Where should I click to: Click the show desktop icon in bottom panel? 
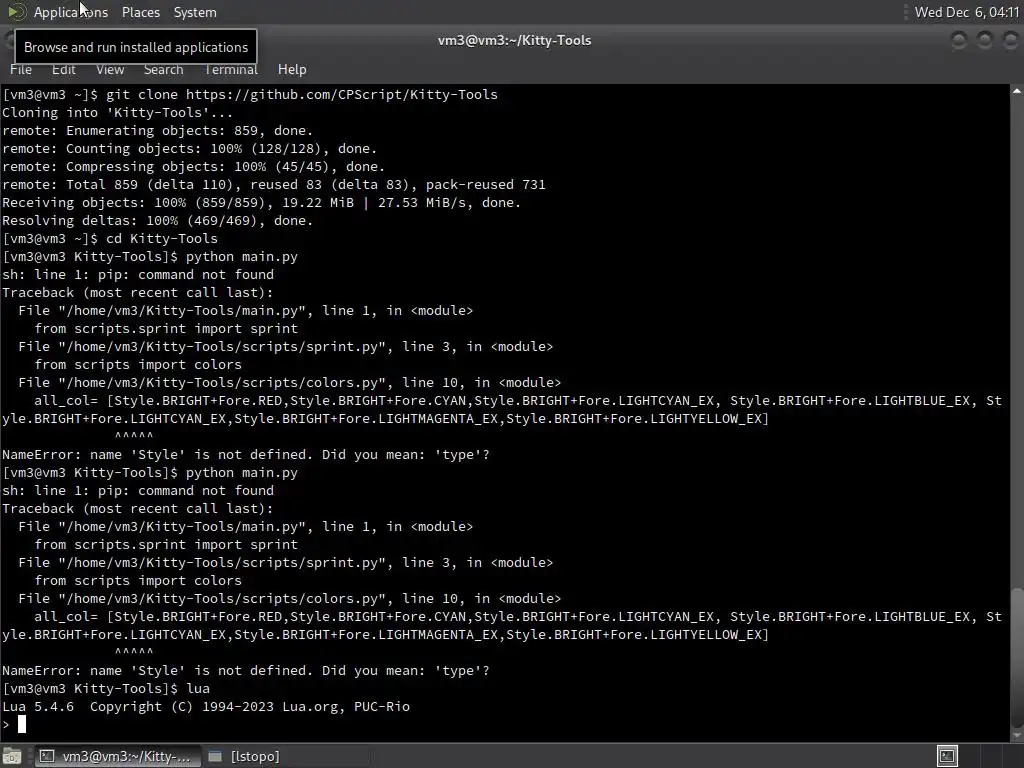point(12,756)
